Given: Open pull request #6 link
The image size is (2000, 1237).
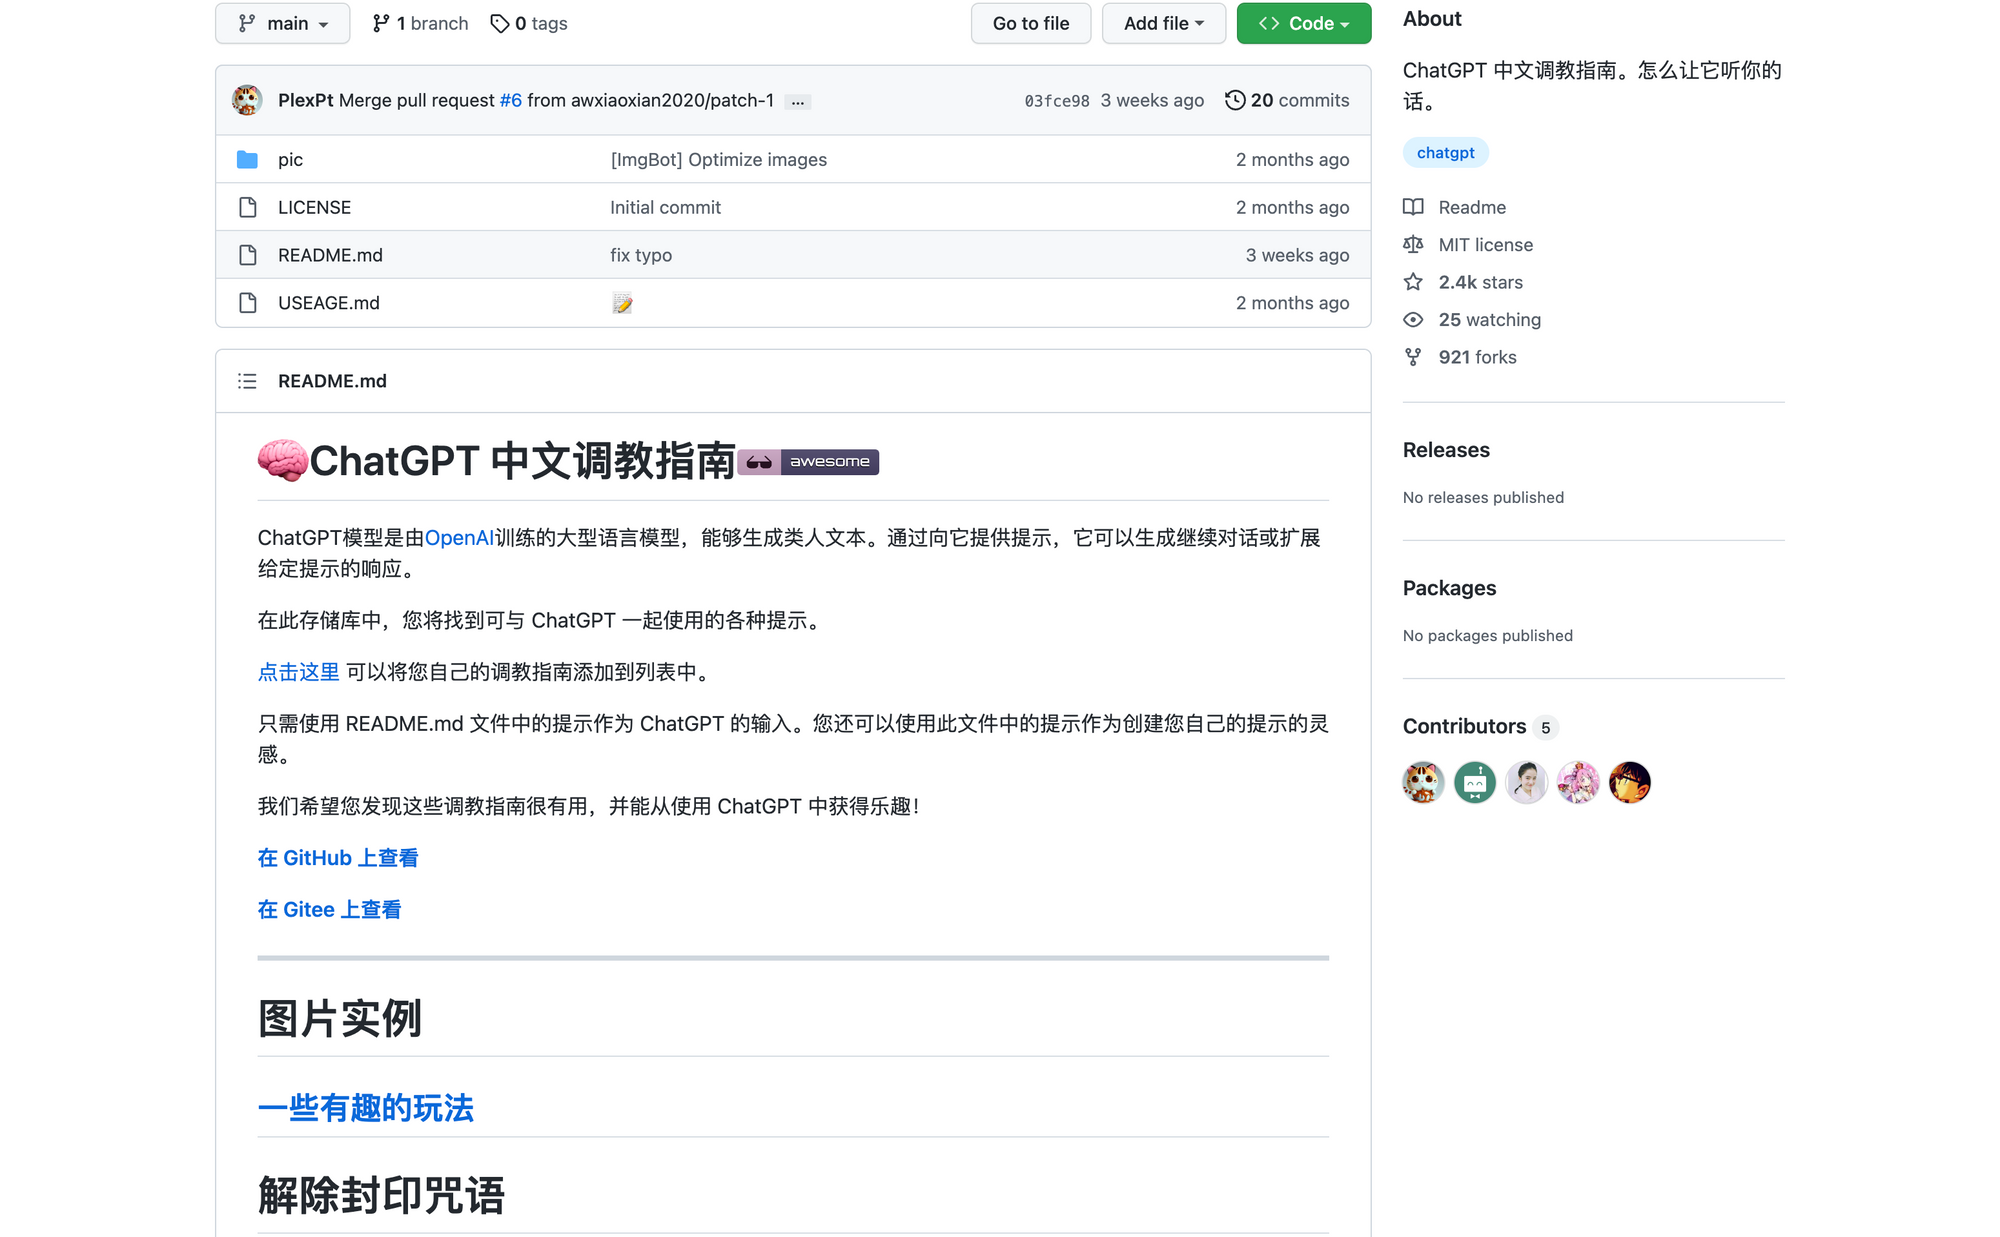Looking at the screenshot, I should coord(511,100).
